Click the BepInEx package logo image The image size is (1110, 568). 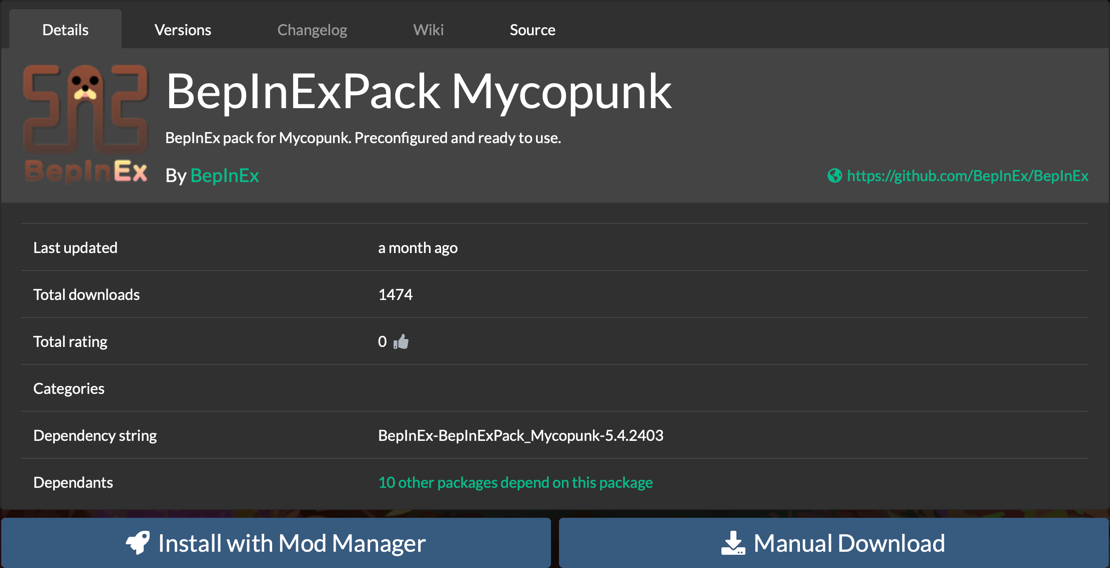(86, 125)
